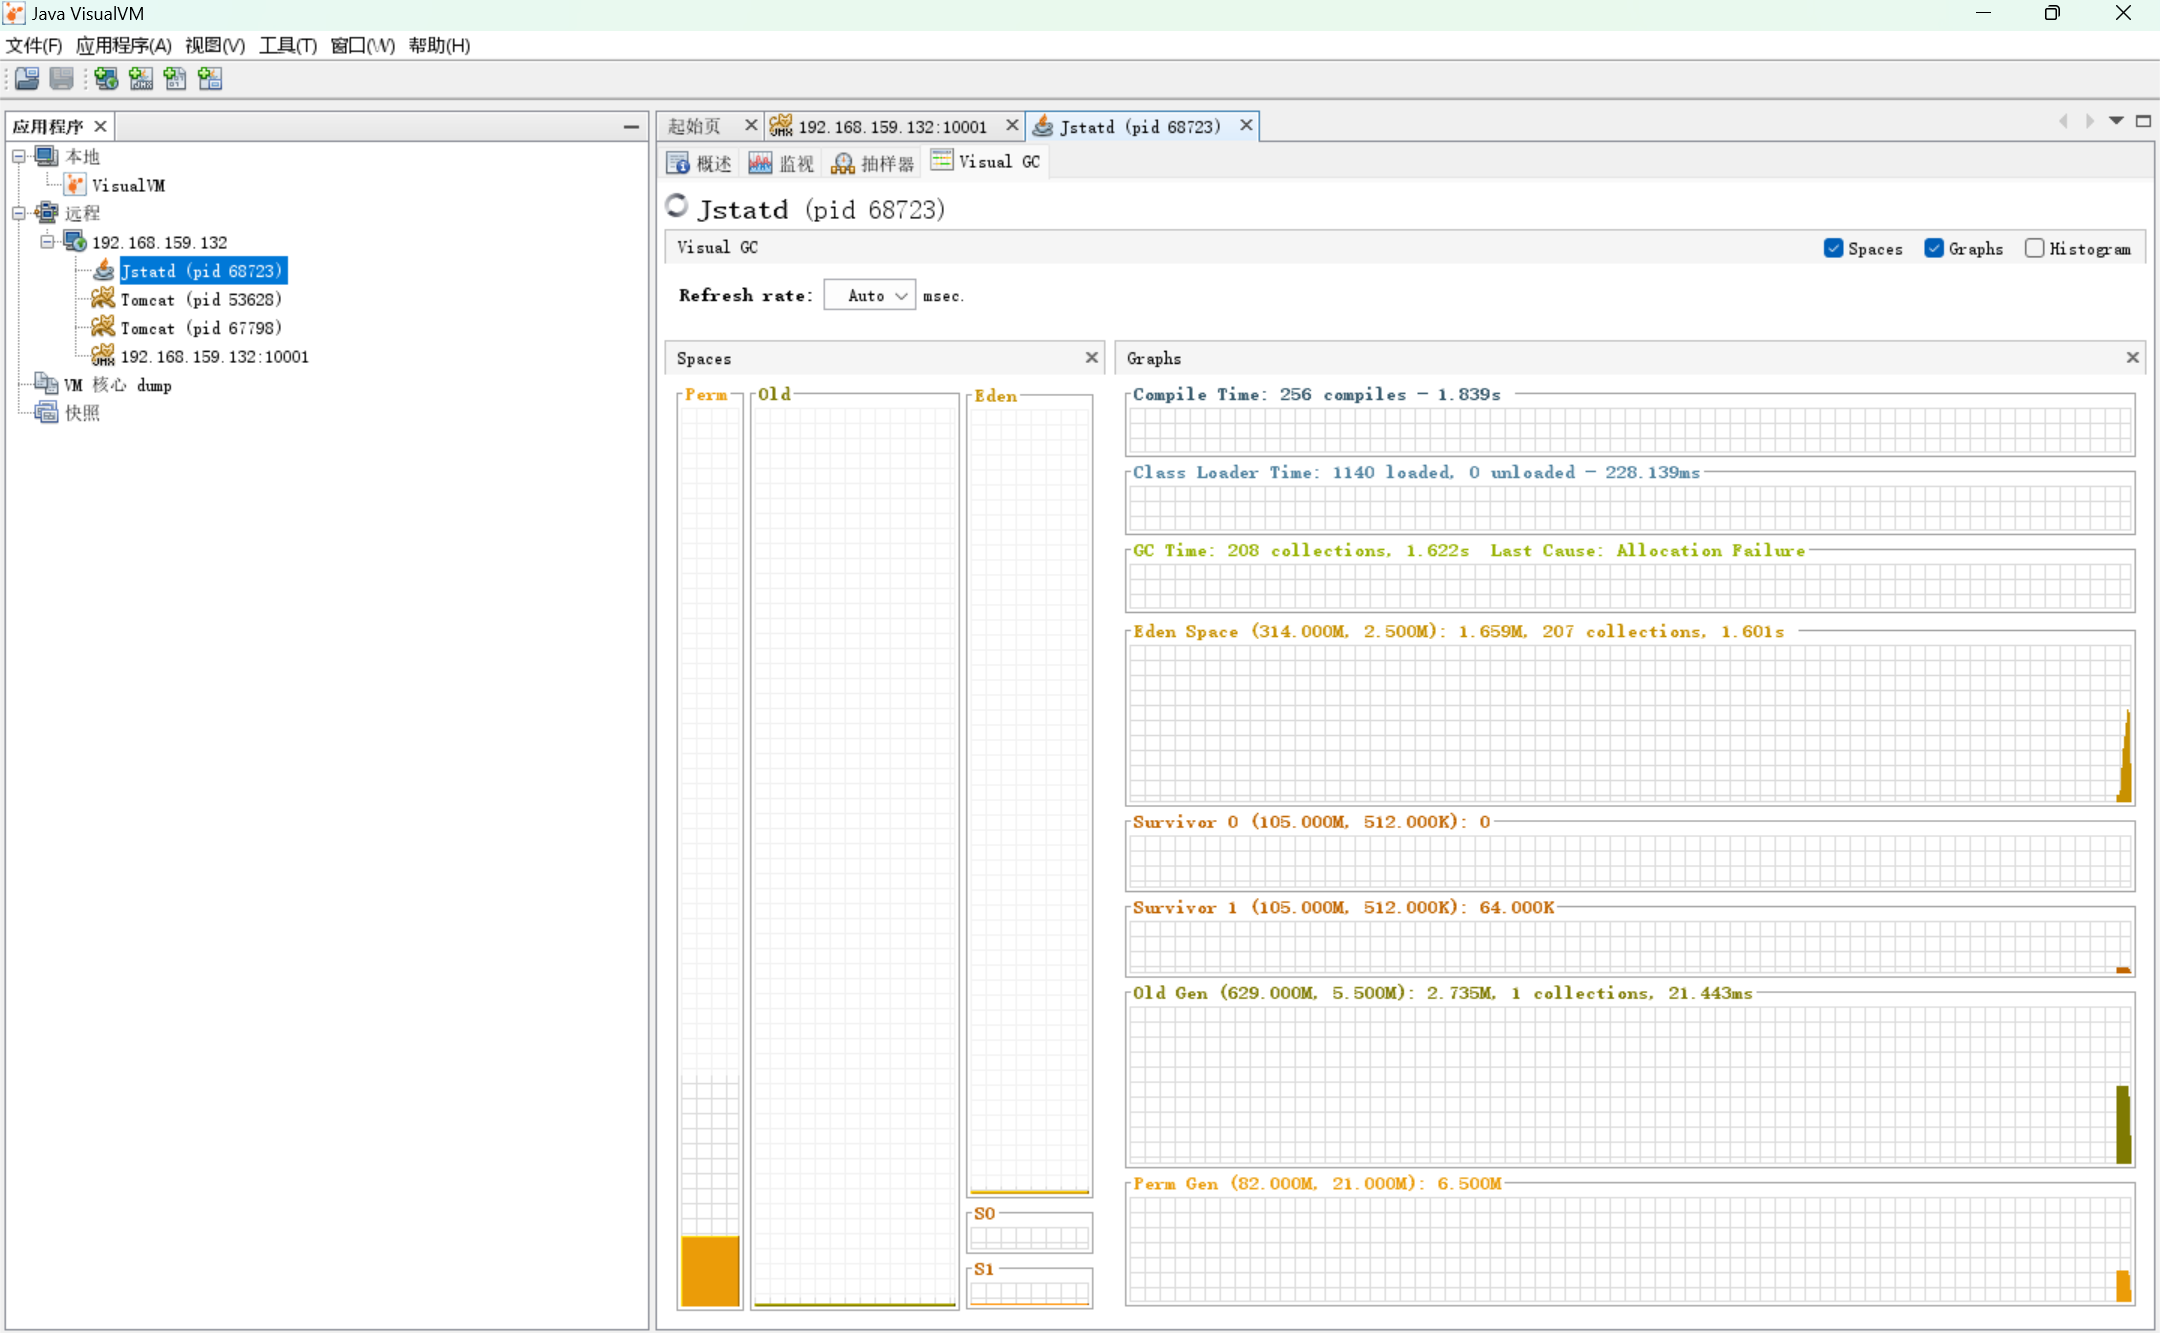The width and height of the screenshot is (2160, 1333).
Task: Click the Add Remote Host toolbar icon
Action: pyautogui.click(x=106, y=79)
